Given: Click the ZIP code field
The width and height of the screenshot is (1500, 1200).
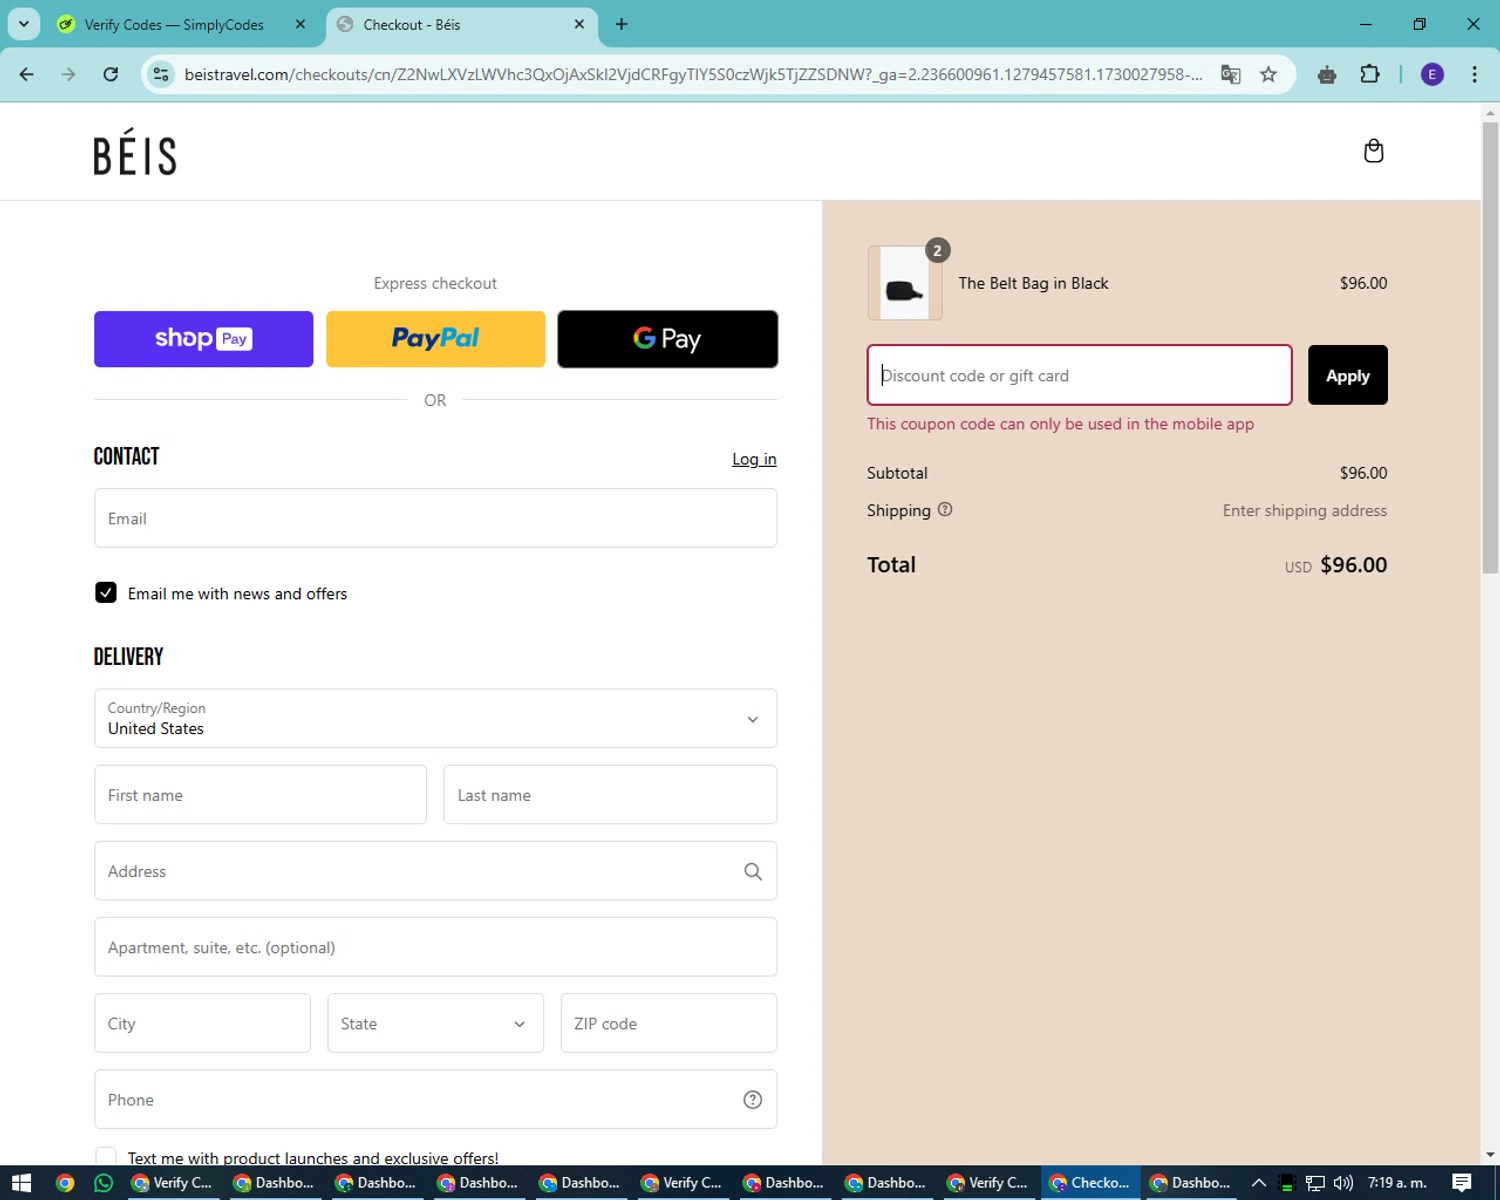Looking at the screenshot, I should 668,1023.
